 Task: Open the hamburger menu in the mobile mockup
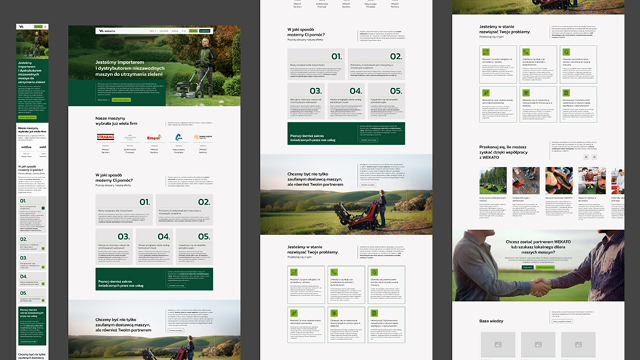(45, 27)
